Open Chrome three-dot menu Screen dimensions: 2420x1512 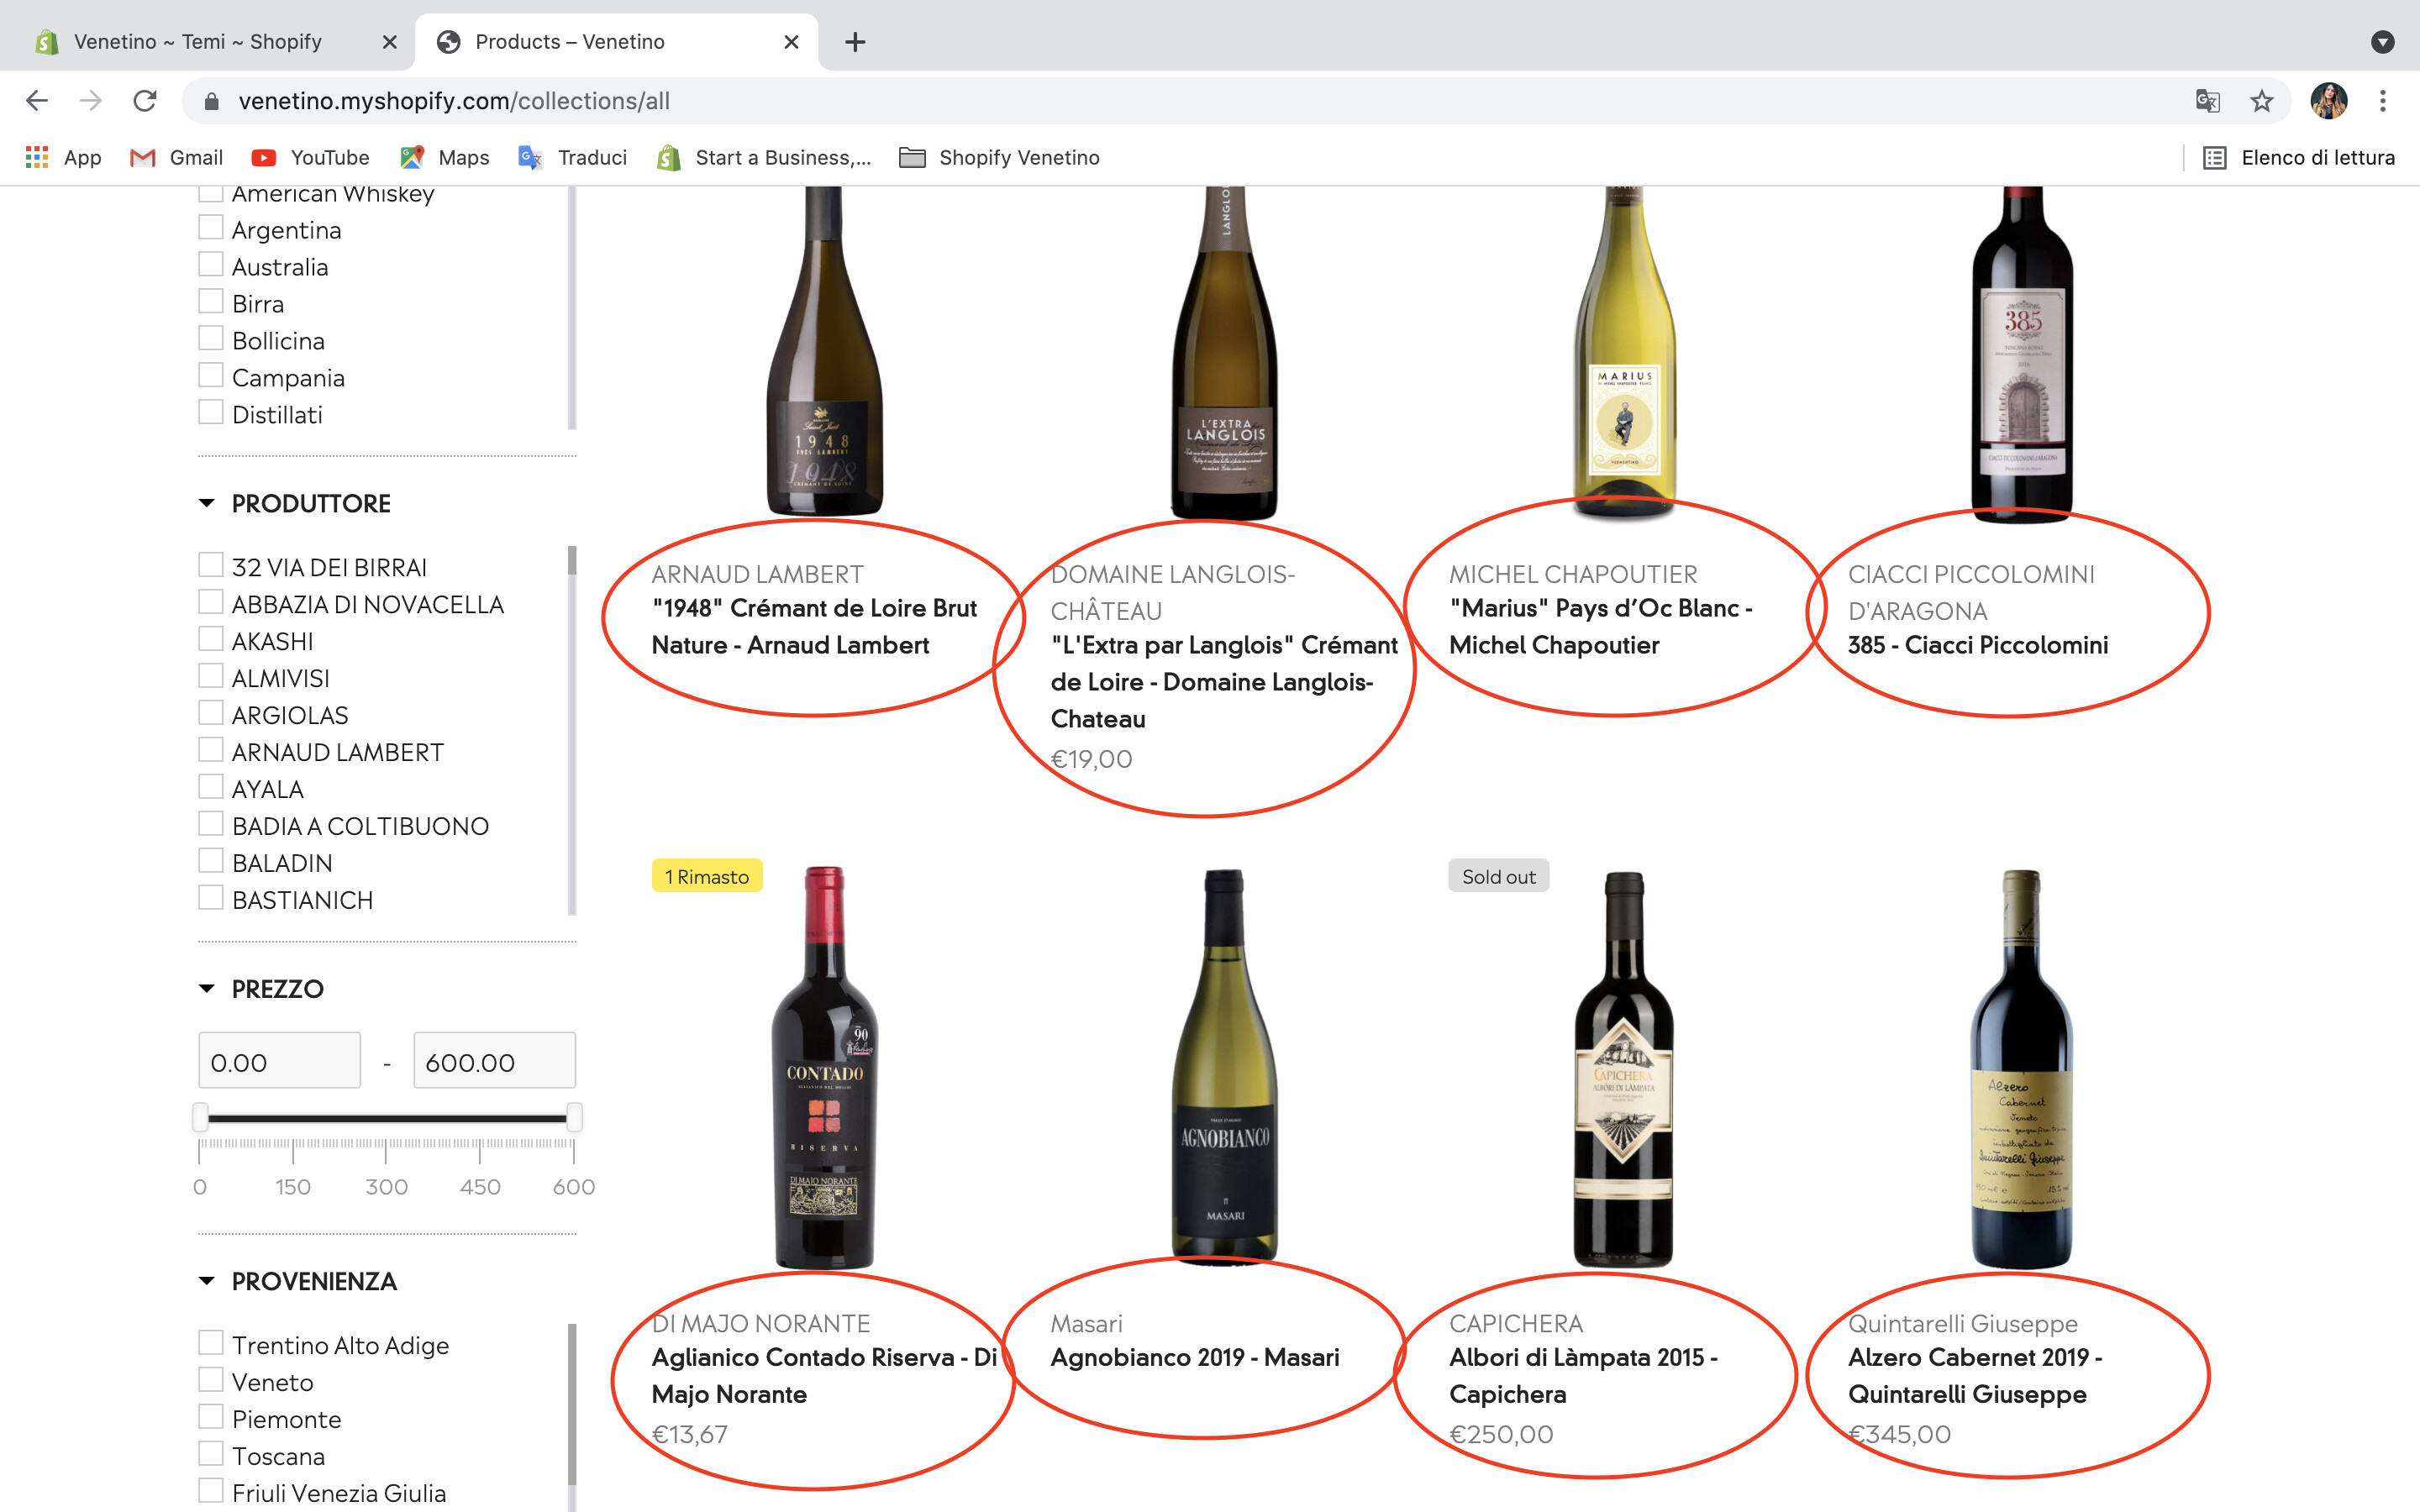coord(2382,101)
